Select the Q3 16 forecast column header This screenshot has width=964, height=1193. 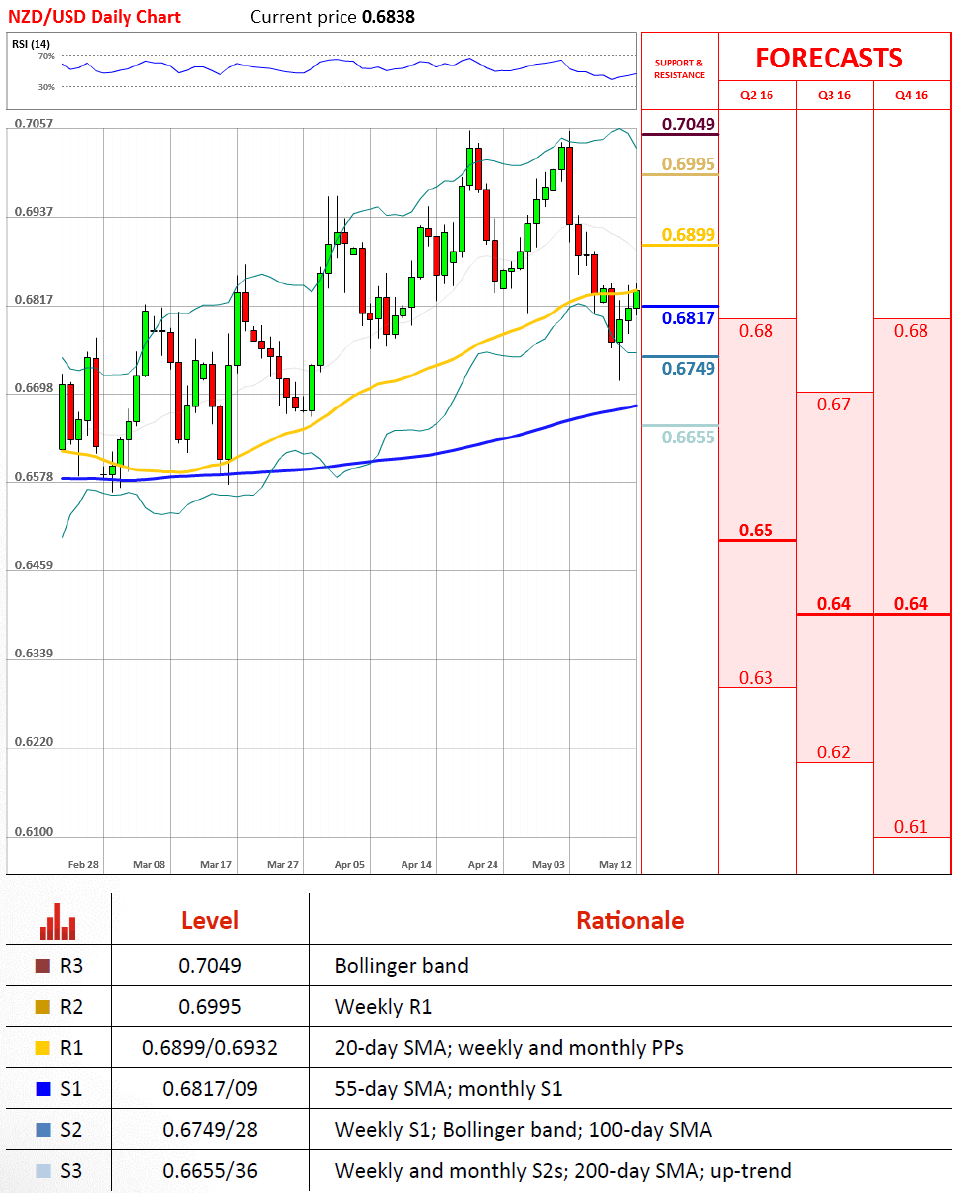pyautogui.click(x=834, y=95)
